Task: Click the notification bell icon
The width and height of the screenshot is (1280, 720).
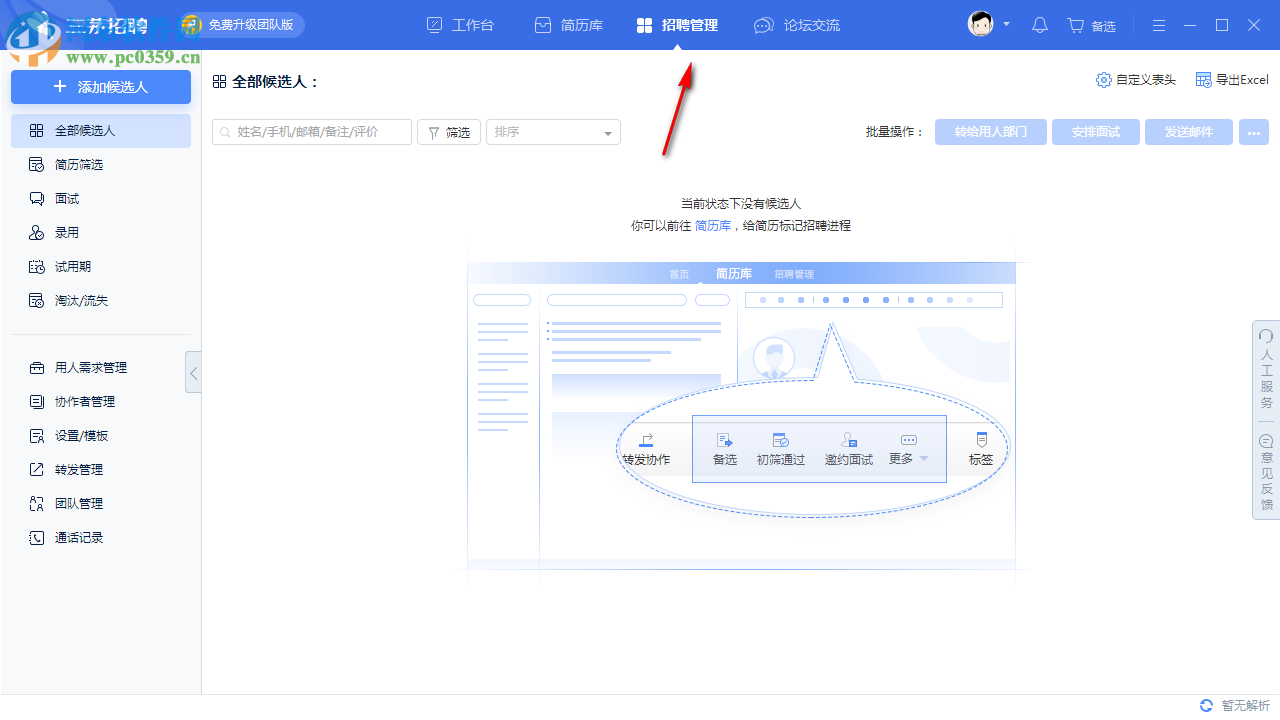Action: 1039,25
